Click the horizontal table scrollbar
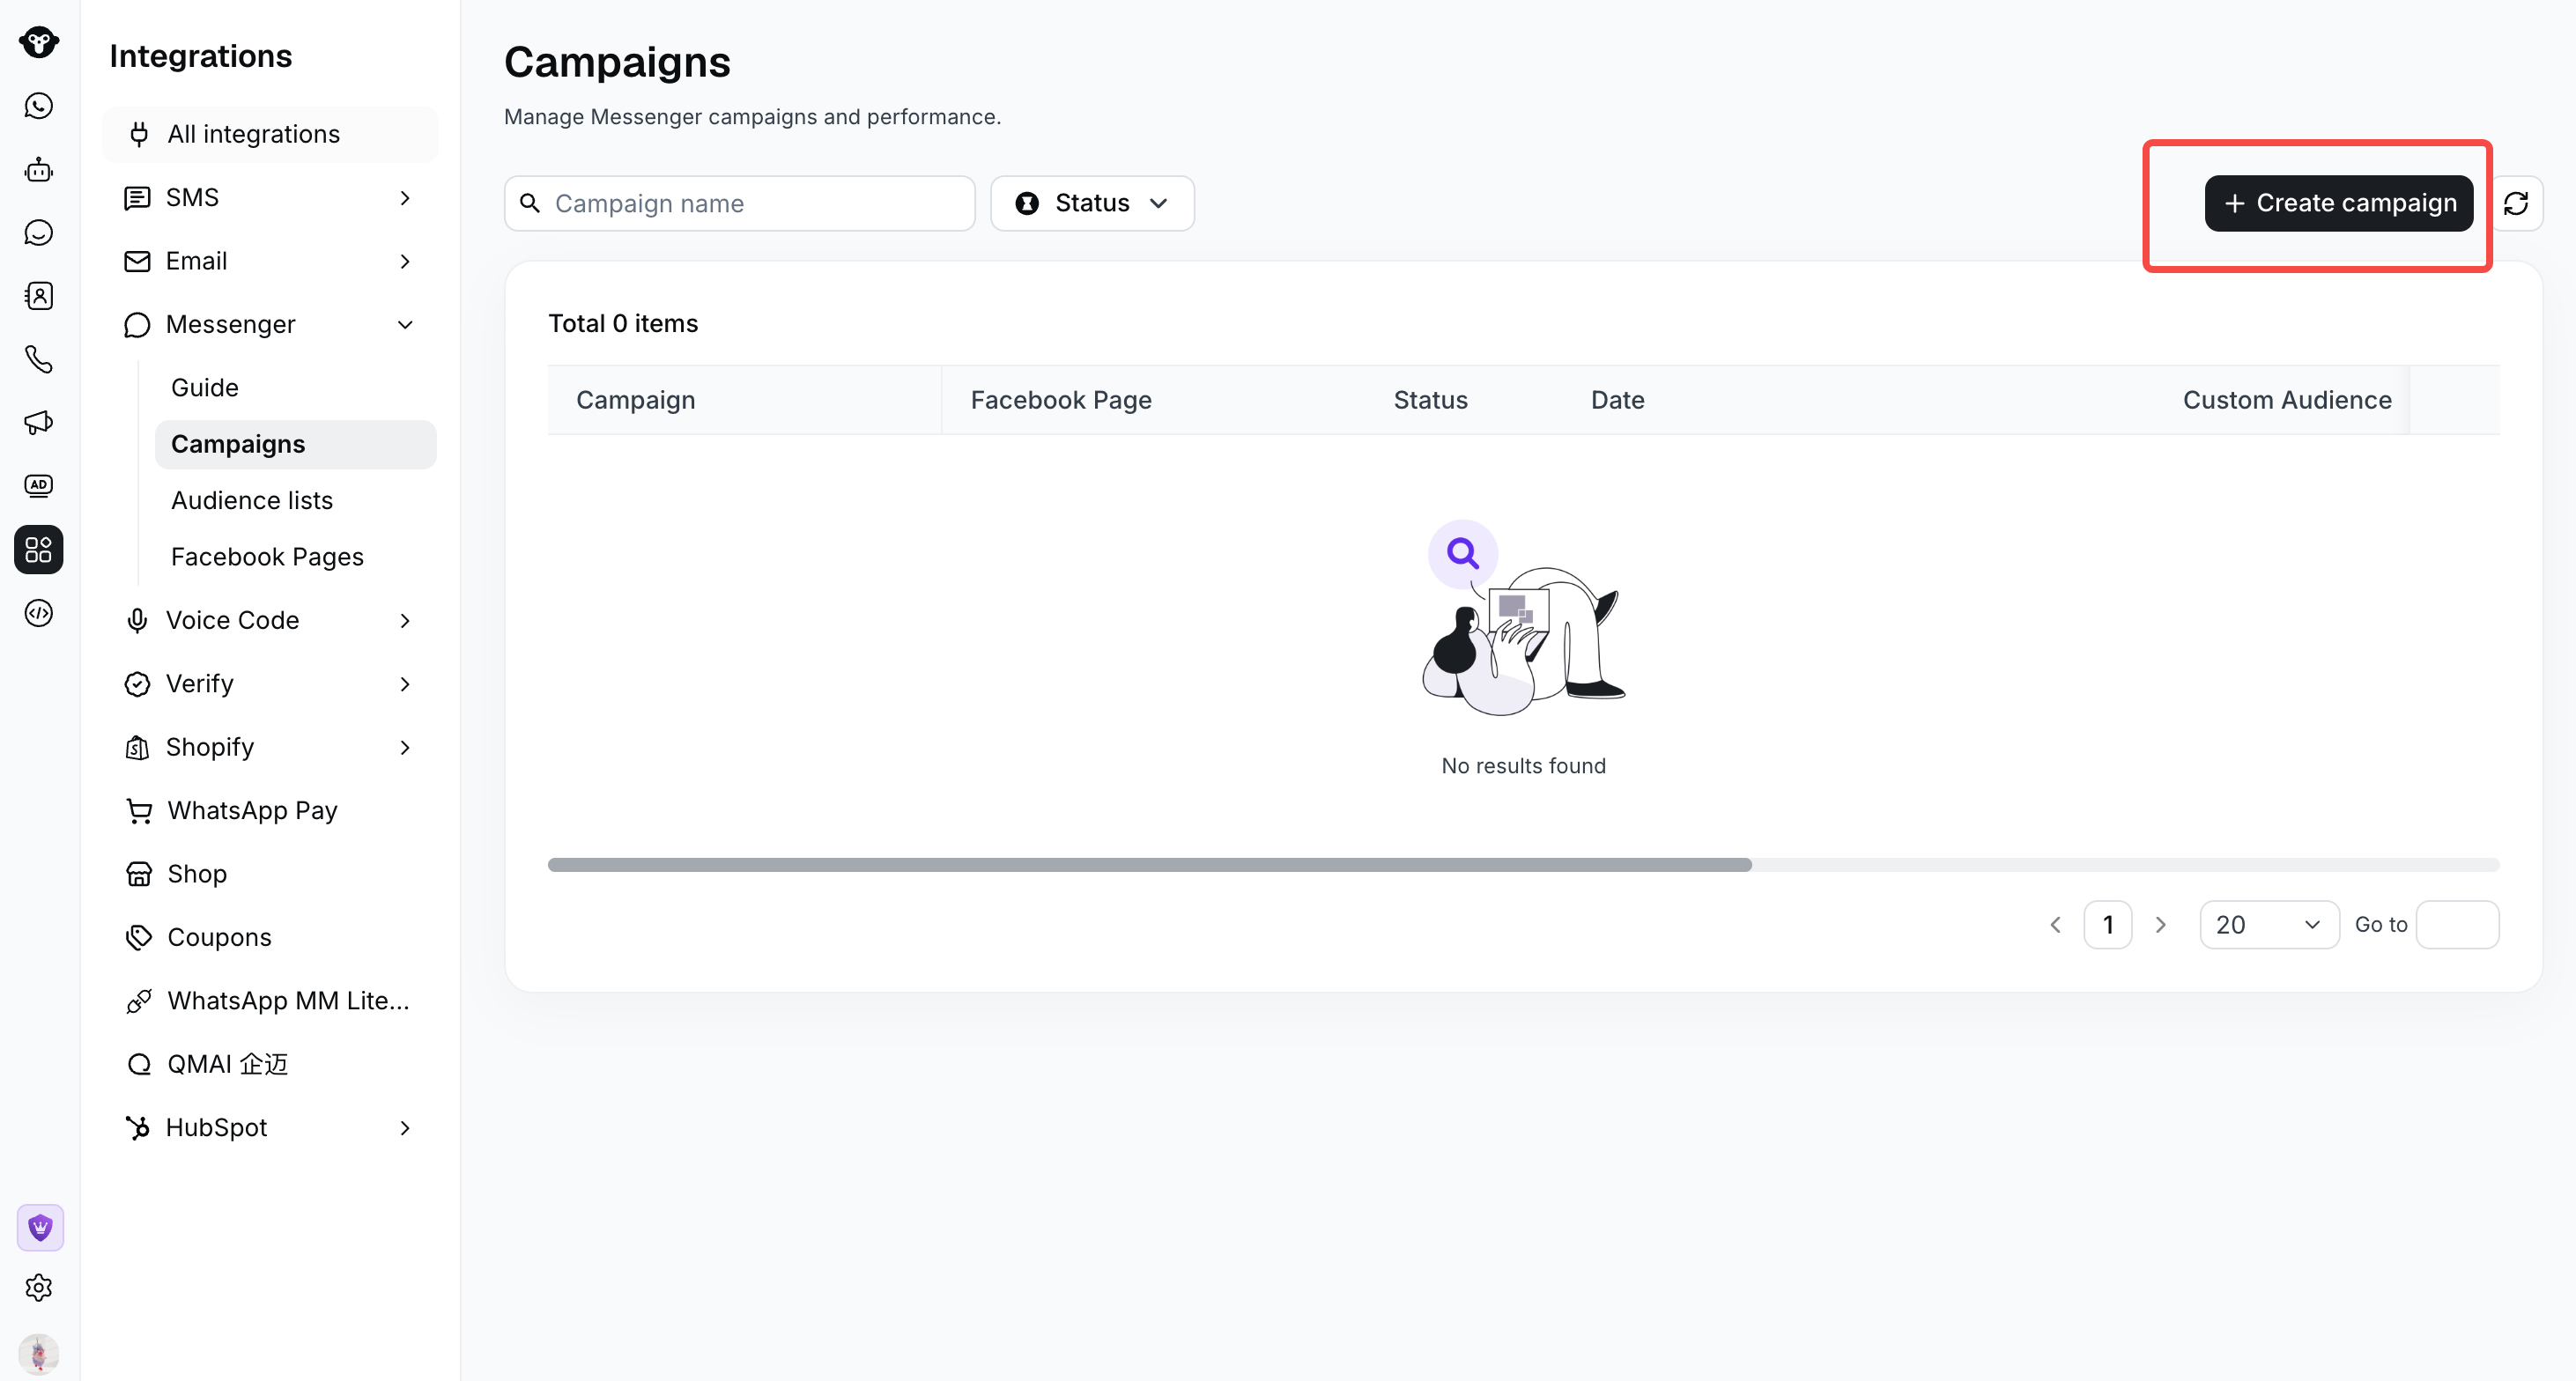Screen dimensions: 2576x1381 tap(1149, 865)
